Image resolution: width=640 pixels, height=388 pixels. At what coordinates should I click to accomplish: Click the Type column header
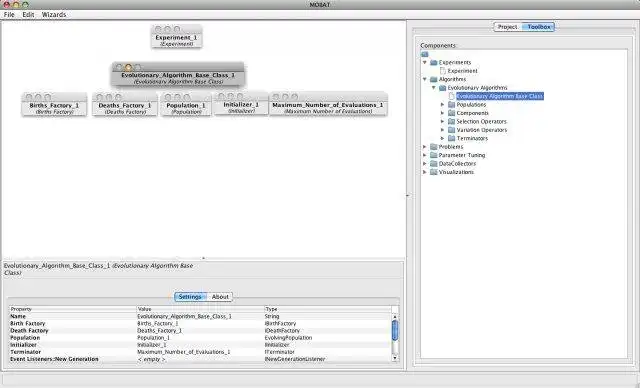(x=327, y=309)
